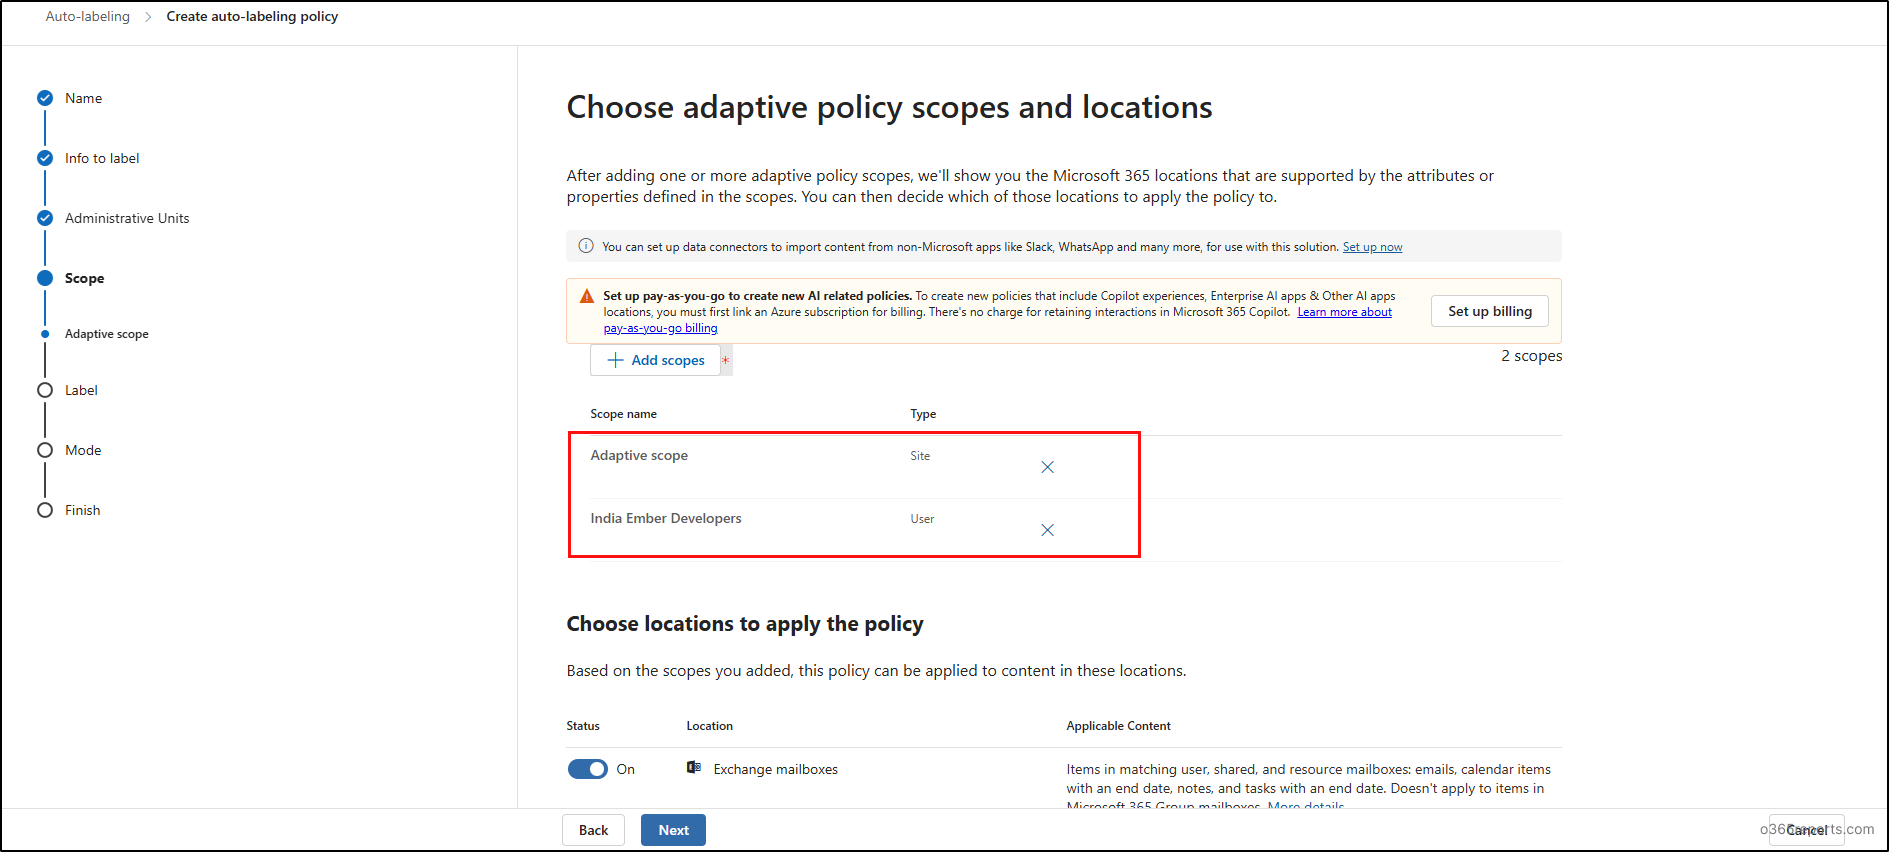1889x852 pixels.
Task: Jump to the Finish step
Action: click(x=83, y=510)
